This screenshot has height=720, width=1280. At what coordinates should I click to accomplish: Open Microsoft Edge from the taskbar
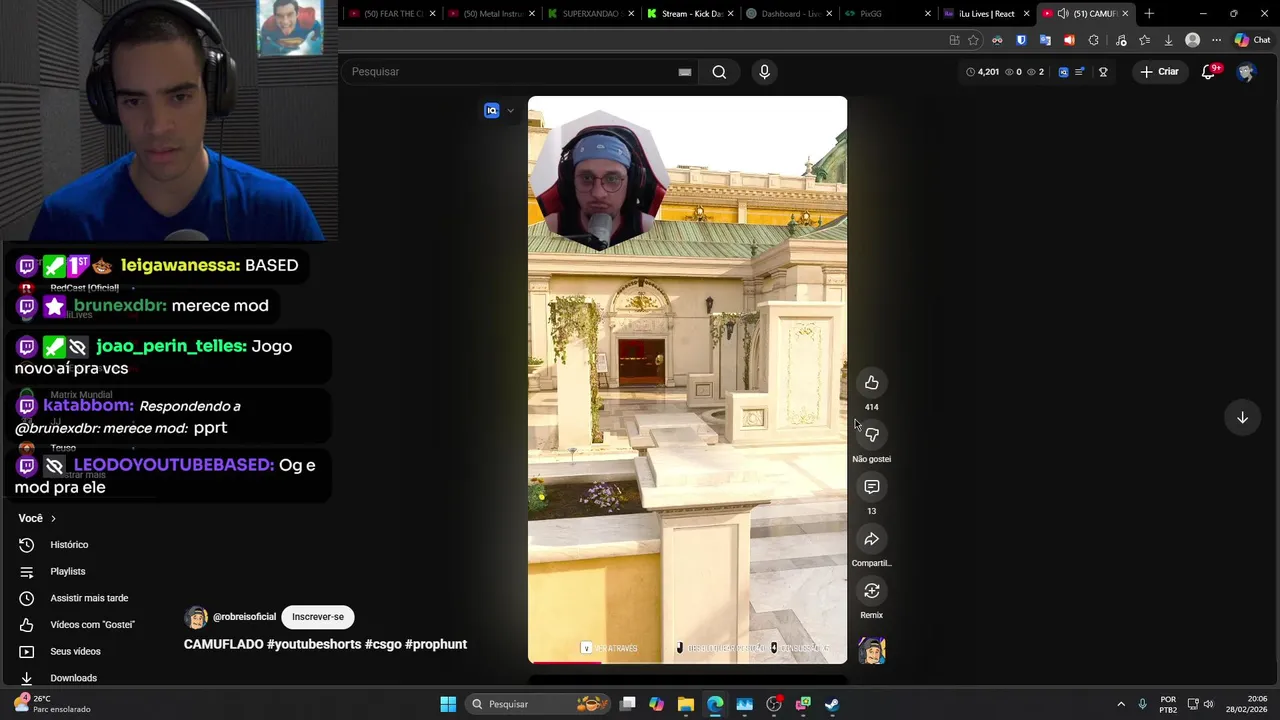(715, 704)
